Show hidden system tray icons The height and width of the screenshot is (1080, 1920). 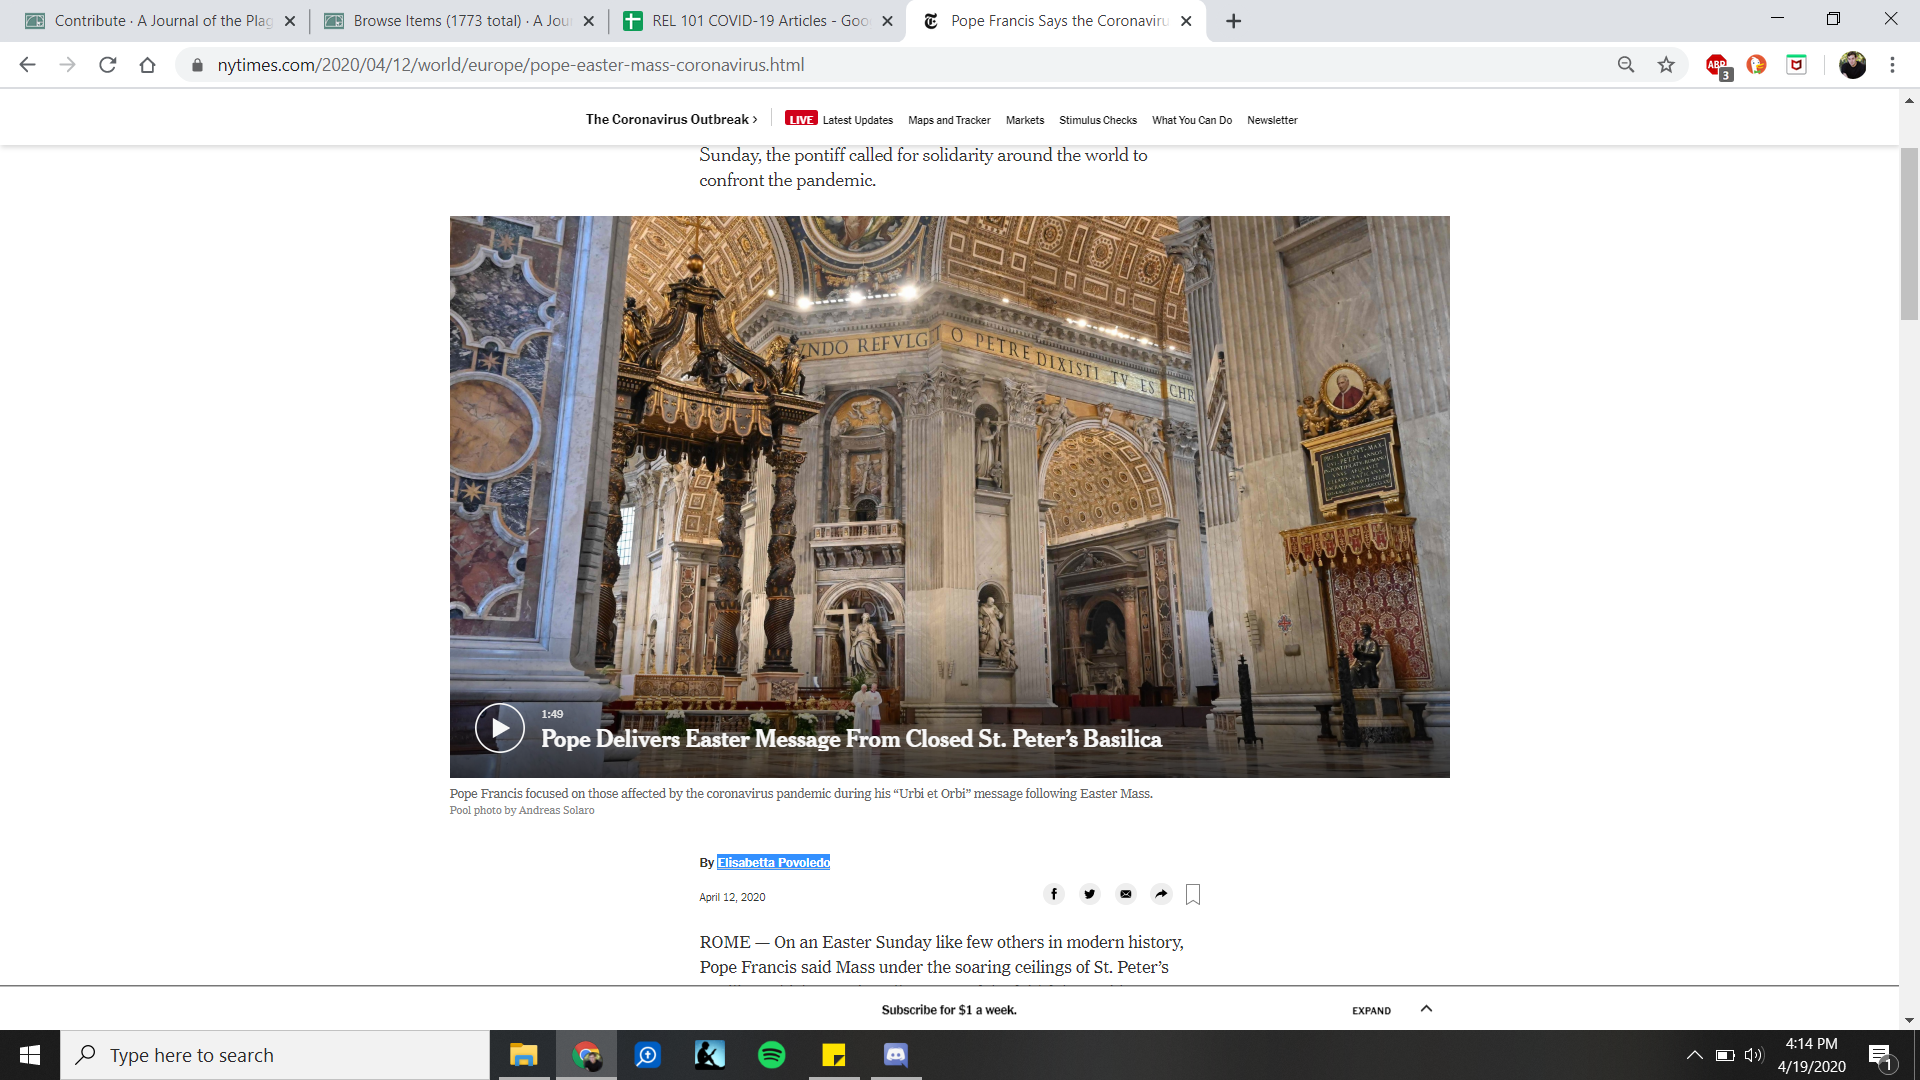[x=1694, y=1055]
